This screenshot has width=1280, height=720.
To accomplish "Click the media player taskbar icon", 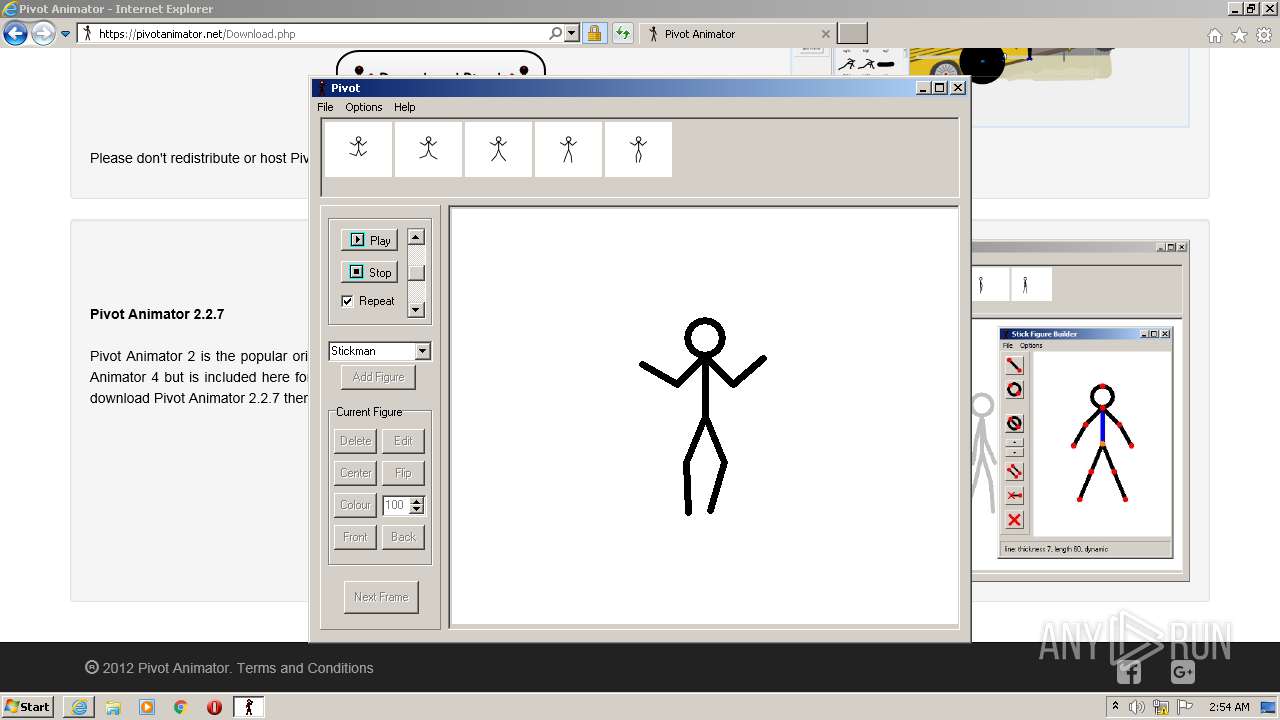I will click(x=147, y=707).
